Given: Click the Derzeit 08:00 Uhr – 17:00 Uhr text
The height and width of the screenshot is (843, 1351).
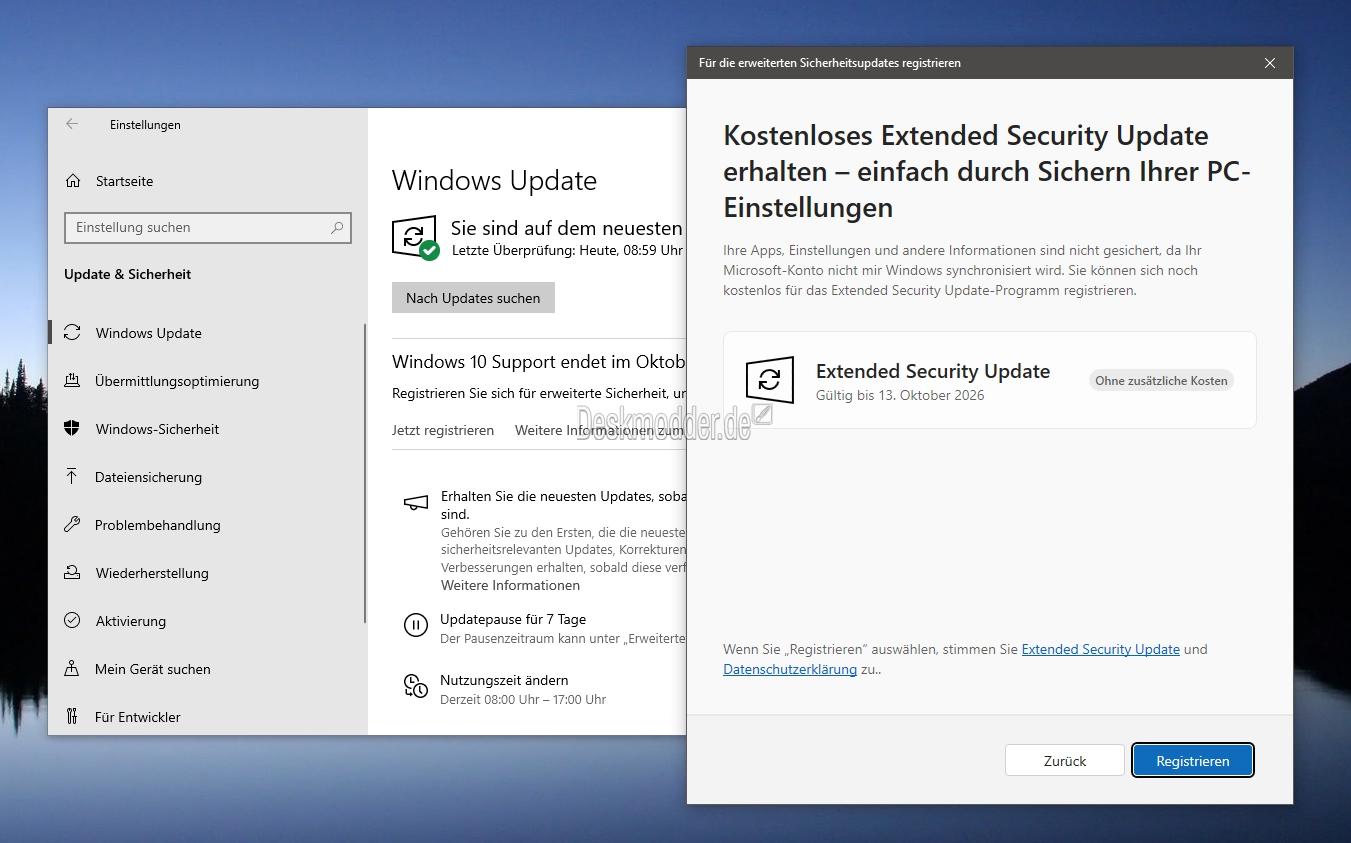Looking at the screenshot, I should point(523,699).
